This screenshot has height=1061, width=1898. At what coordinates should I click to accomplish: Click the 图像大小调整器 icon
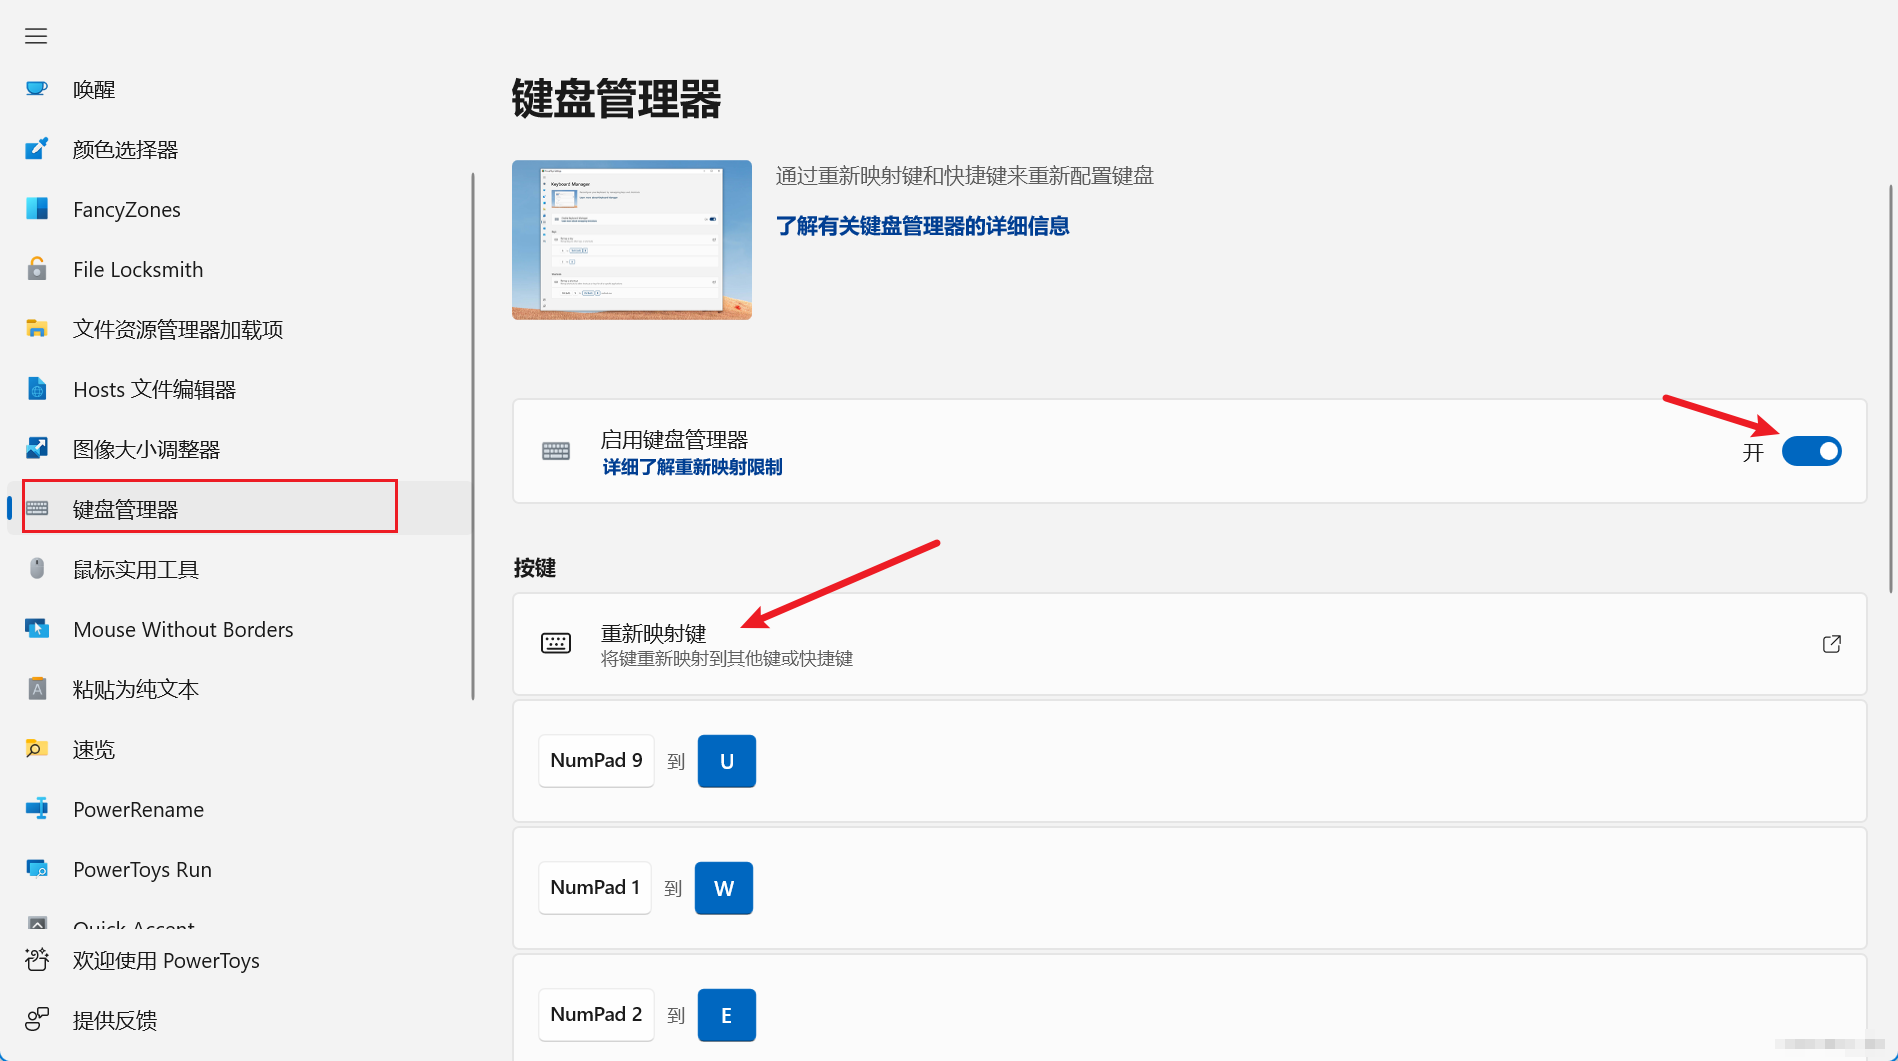pyautogui.click(x=37, y=449)
